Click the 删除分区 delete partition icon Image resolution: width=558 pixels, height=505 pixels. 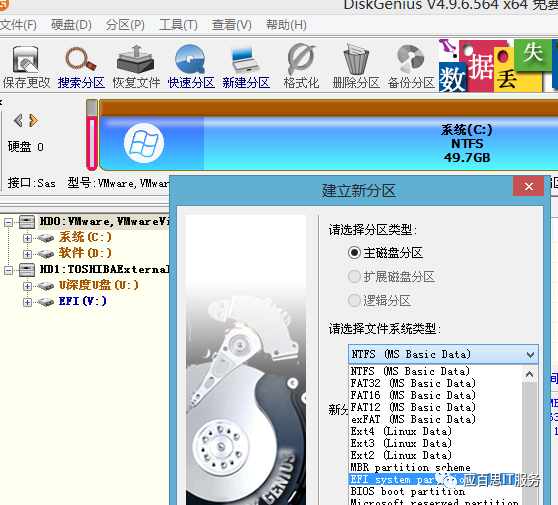coord(356,67)
